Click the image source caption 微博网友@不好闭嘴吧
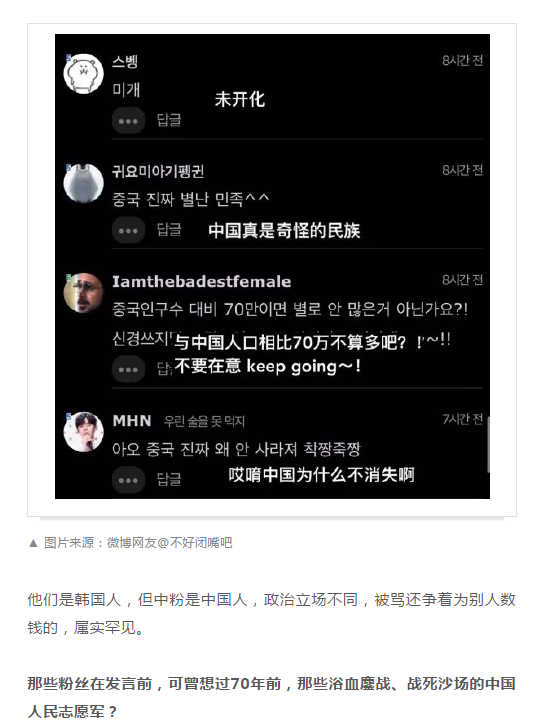This screenshot has width=538, height=722. pos(170,543)
